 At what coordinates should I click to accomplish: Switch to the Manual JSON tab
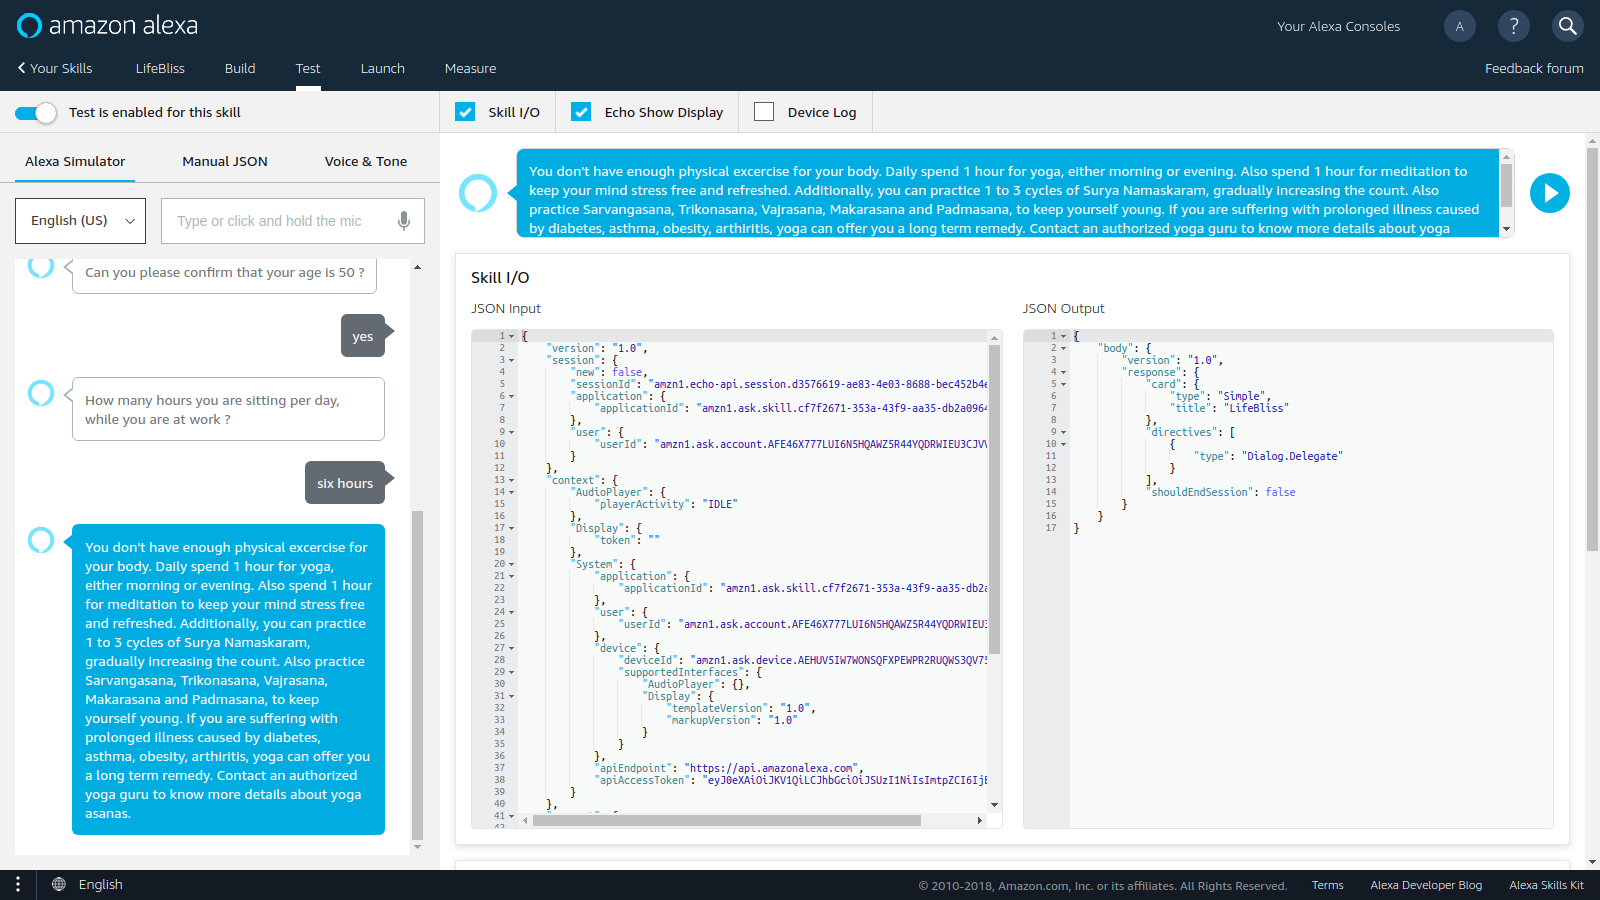225,161
